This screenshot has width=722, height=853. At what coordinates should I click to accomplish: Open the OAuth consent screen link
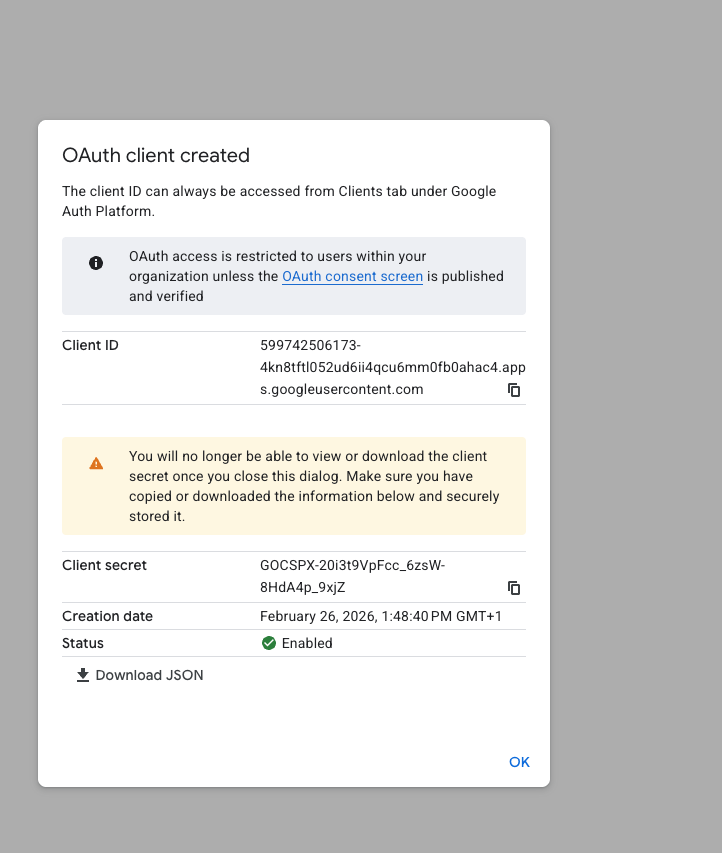pyautogui.click(x=352, y=276)
